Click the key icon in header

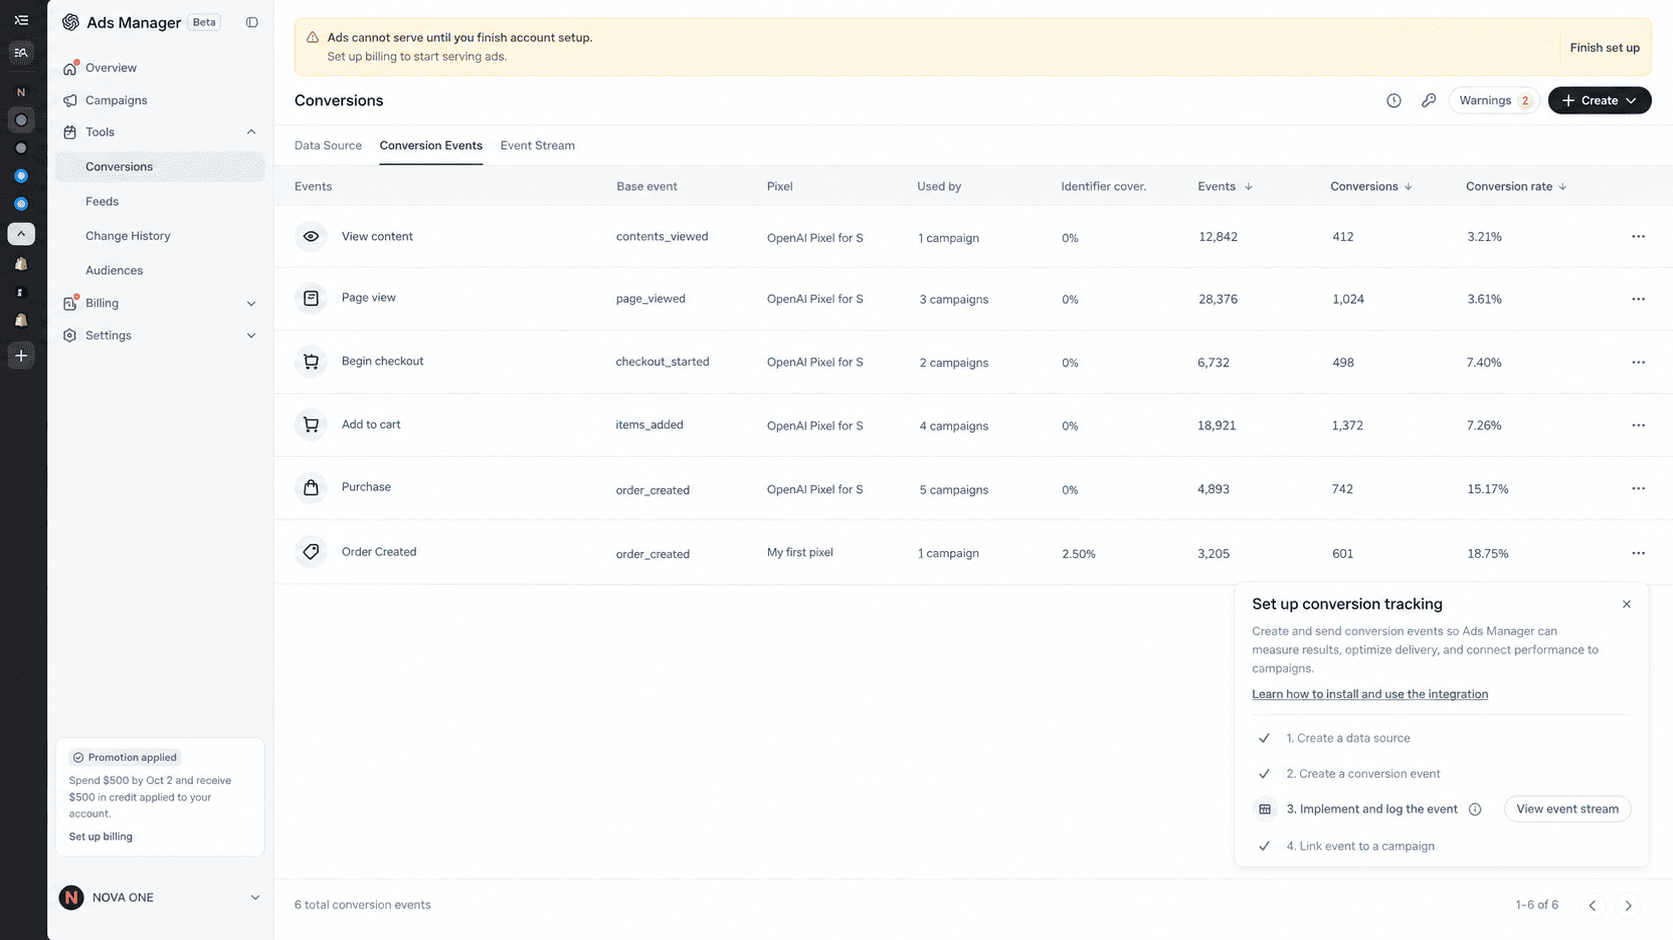coord(1428,100)
